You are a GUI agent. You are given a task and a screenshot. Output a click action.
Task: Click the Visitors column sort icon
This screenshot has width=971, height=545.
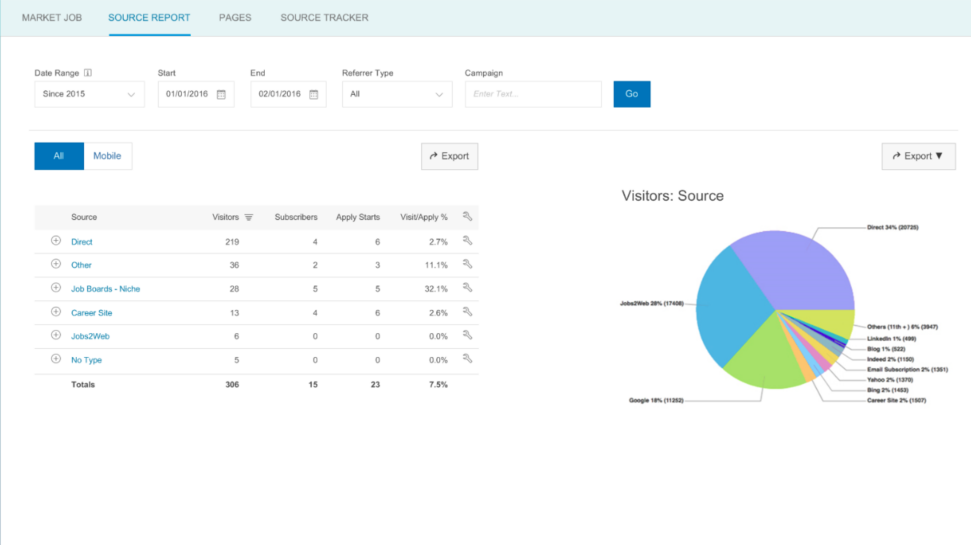pyautogui.click(x=248, y=217)
